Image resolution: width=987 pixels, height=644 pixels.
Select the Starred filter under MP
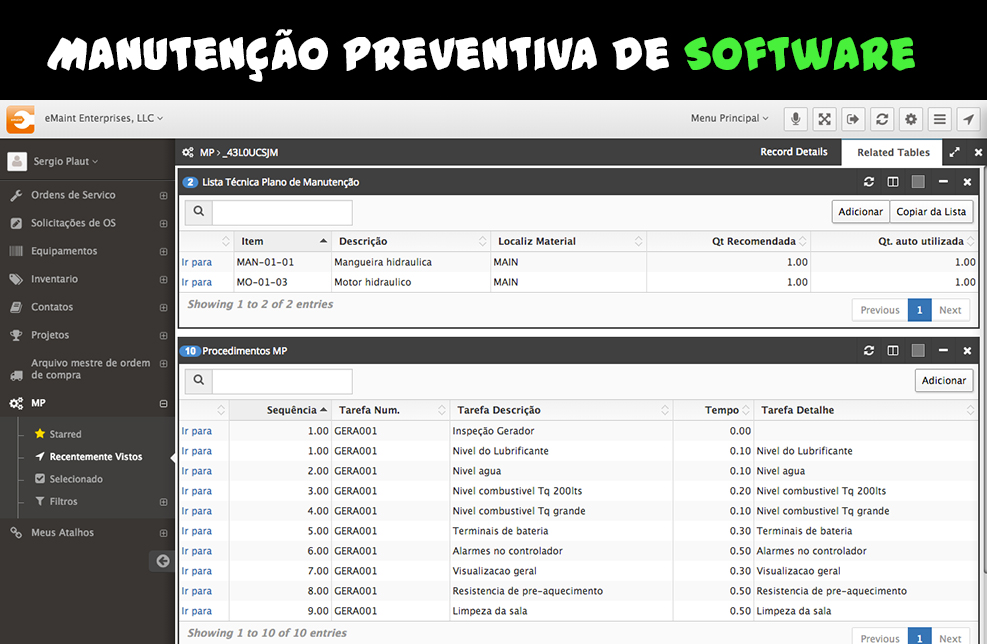65,434
